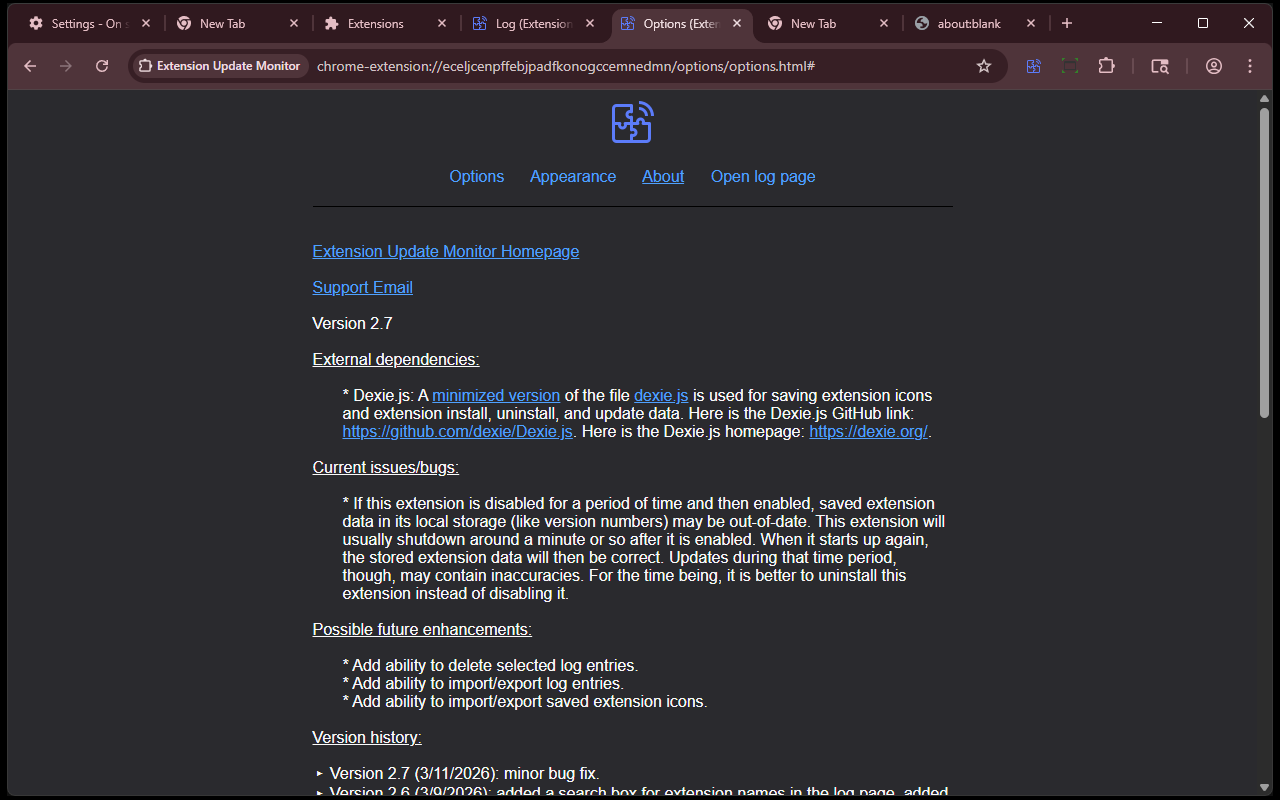
Task: Open the Extension Update Monitor Homepage link
Action: (x=446, y=251)
